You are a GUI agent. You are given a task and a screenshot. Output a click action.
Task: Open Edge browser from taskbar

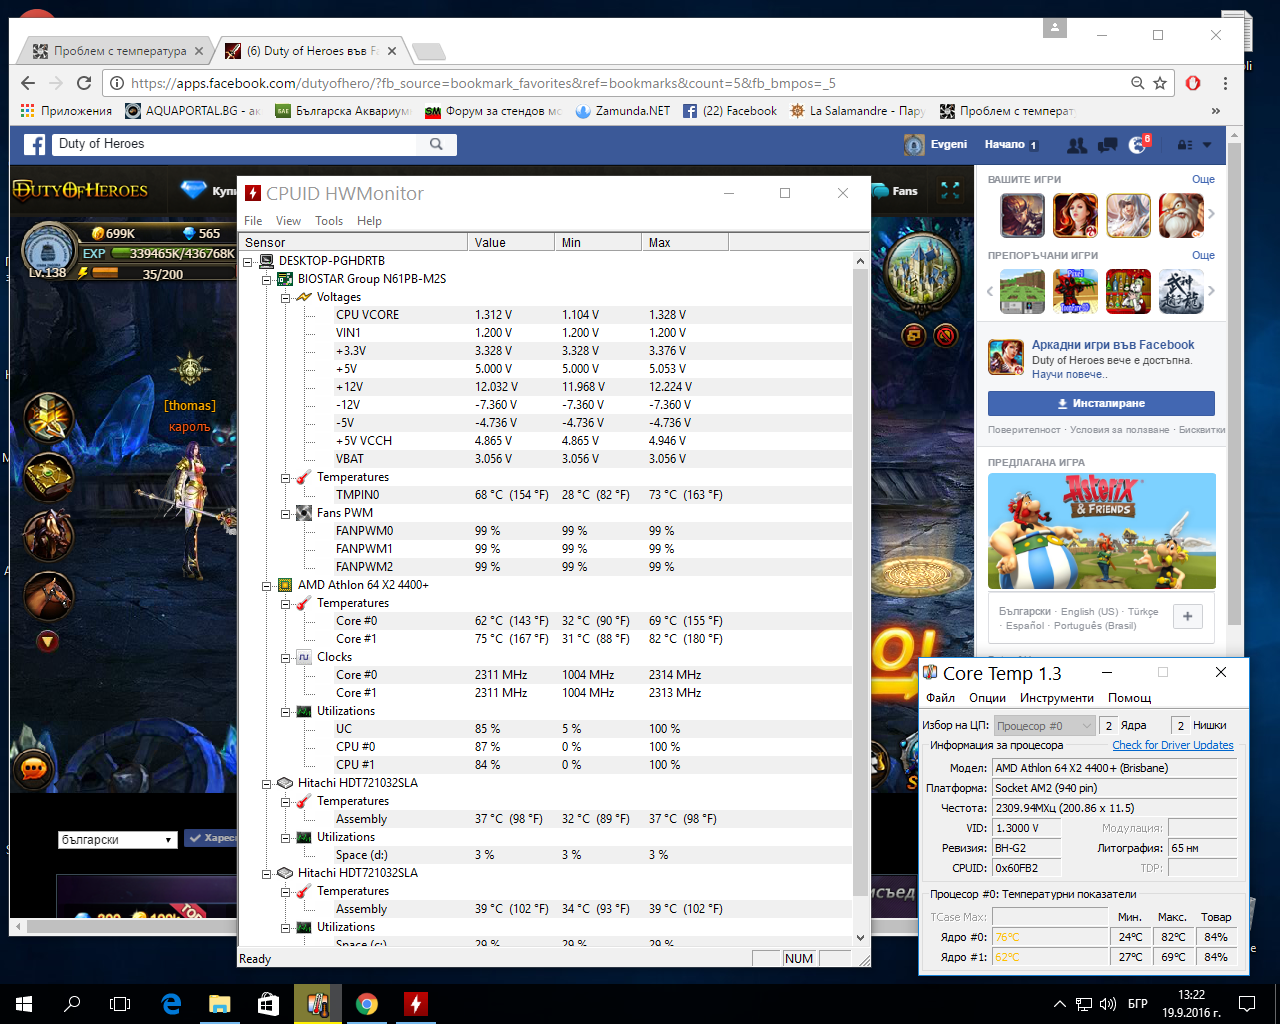[171, 1003]
